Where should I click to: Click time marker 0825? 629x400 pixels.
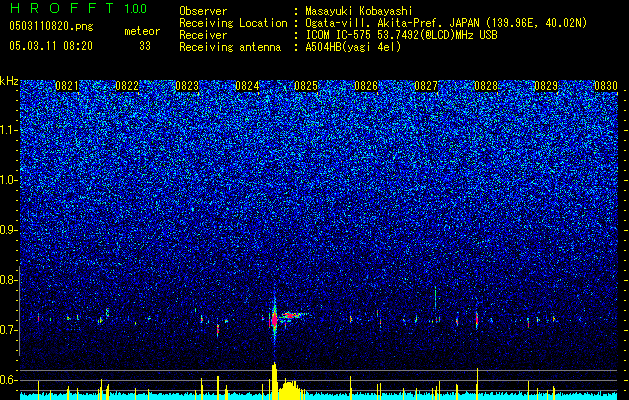coord(306,86)
